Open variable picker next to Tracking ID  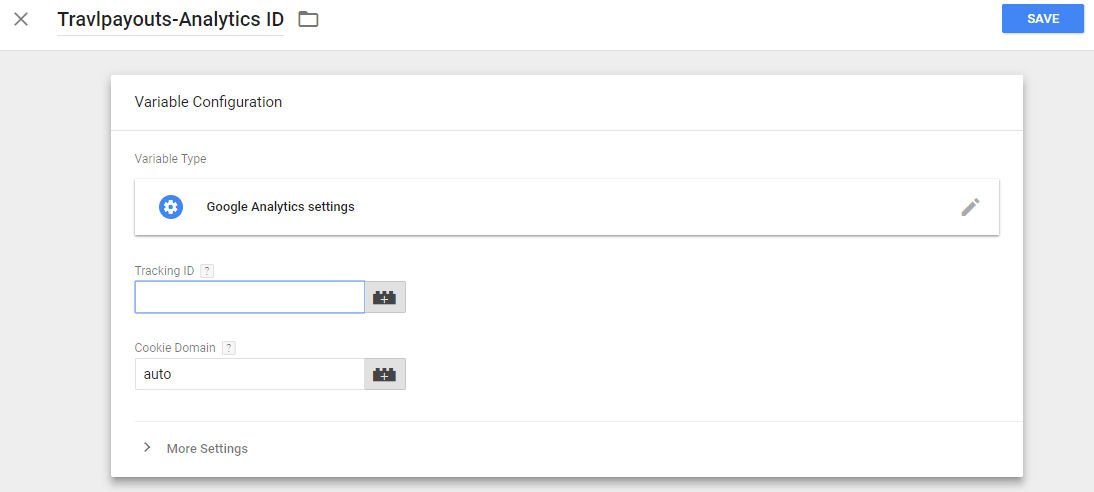click(385, 297)
